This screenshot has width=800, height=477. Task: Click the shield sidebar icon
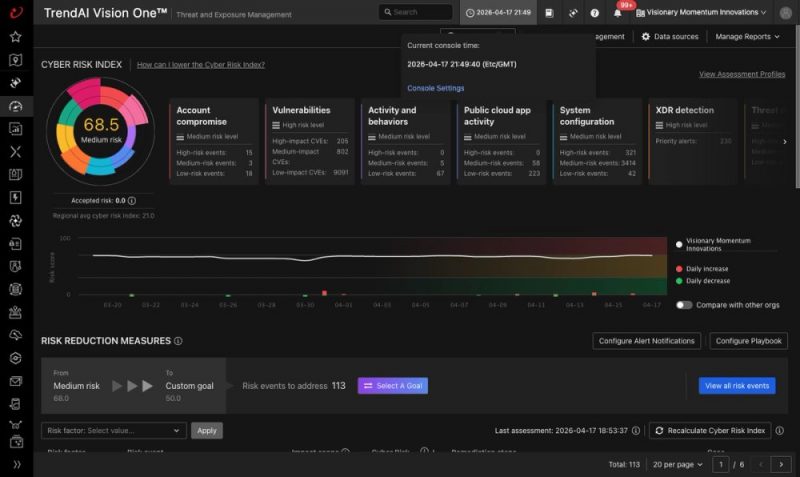(16, 266)
